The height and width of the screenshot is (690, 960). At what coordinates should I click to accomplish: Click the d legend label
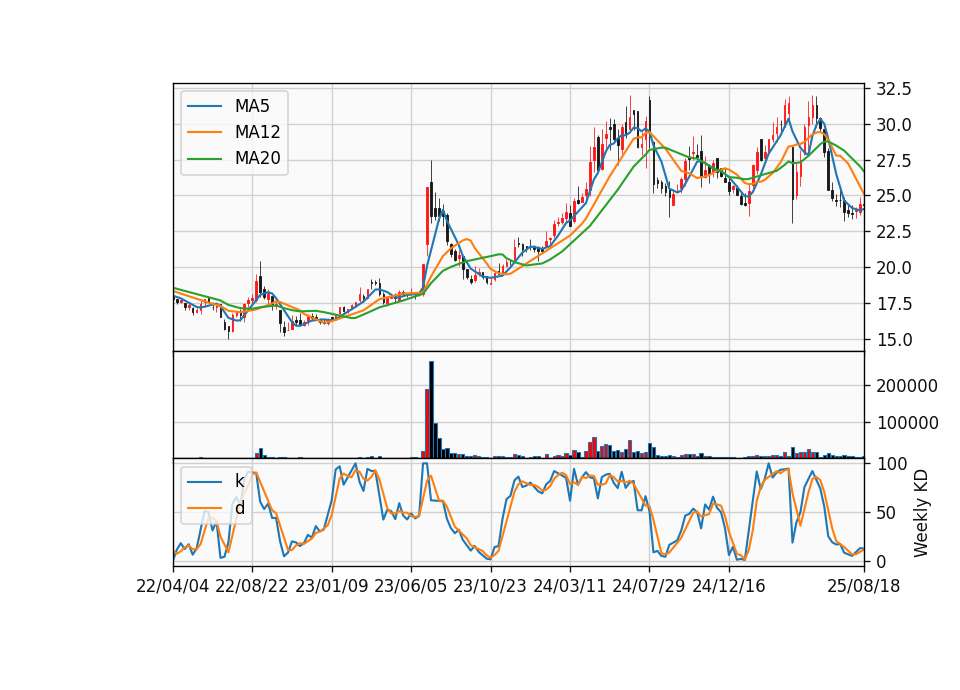(x=239, y=508)
